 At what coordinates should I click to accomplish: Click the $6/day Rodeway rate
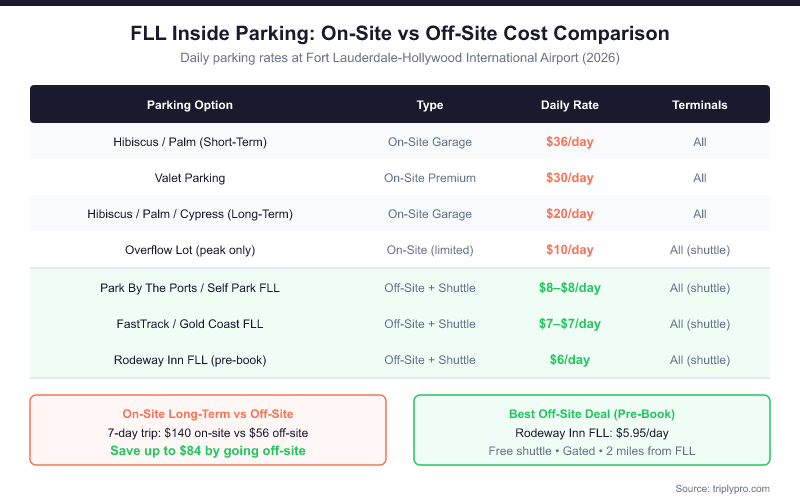point(569,360)
